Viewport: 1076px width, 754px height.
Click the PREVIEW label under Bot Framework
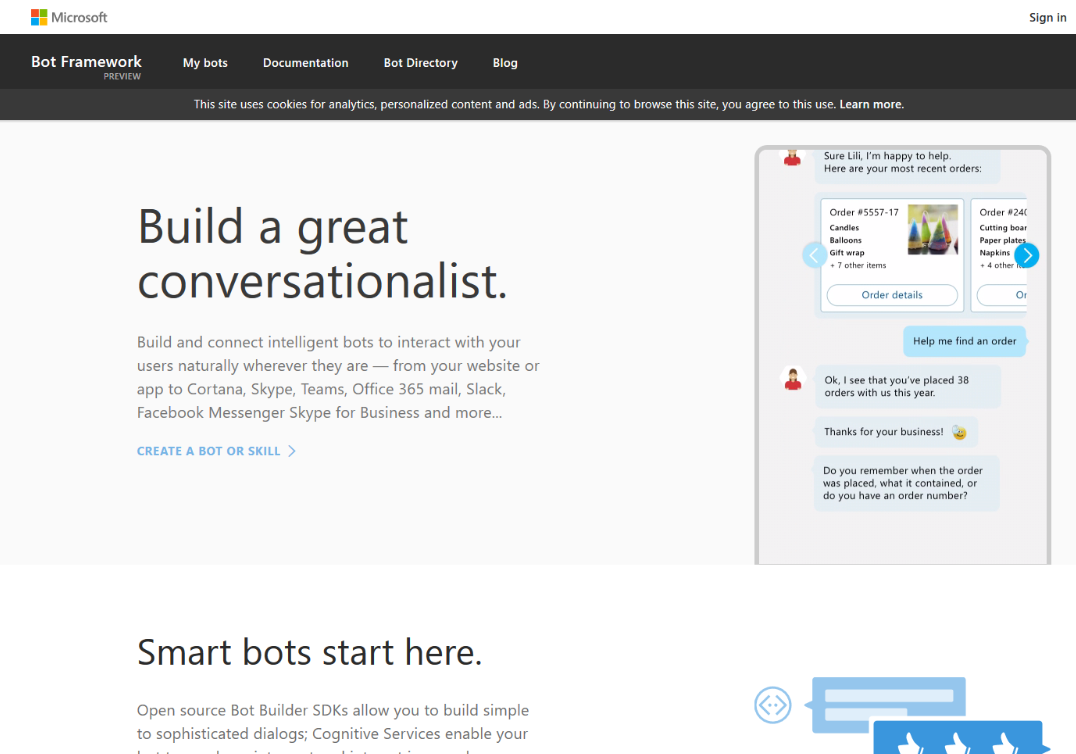pos(122,77)
